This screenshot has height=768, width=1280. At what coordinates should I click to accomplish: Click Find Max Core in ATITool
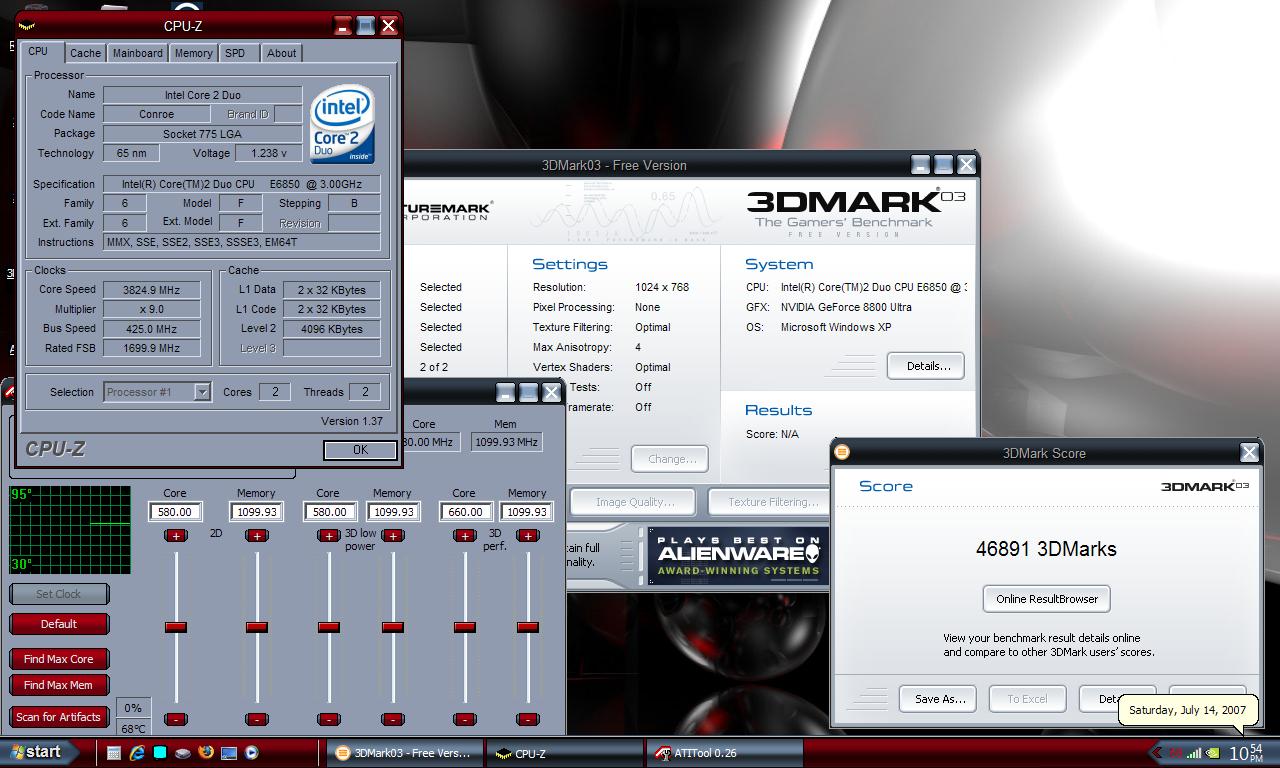pos(59,659)
